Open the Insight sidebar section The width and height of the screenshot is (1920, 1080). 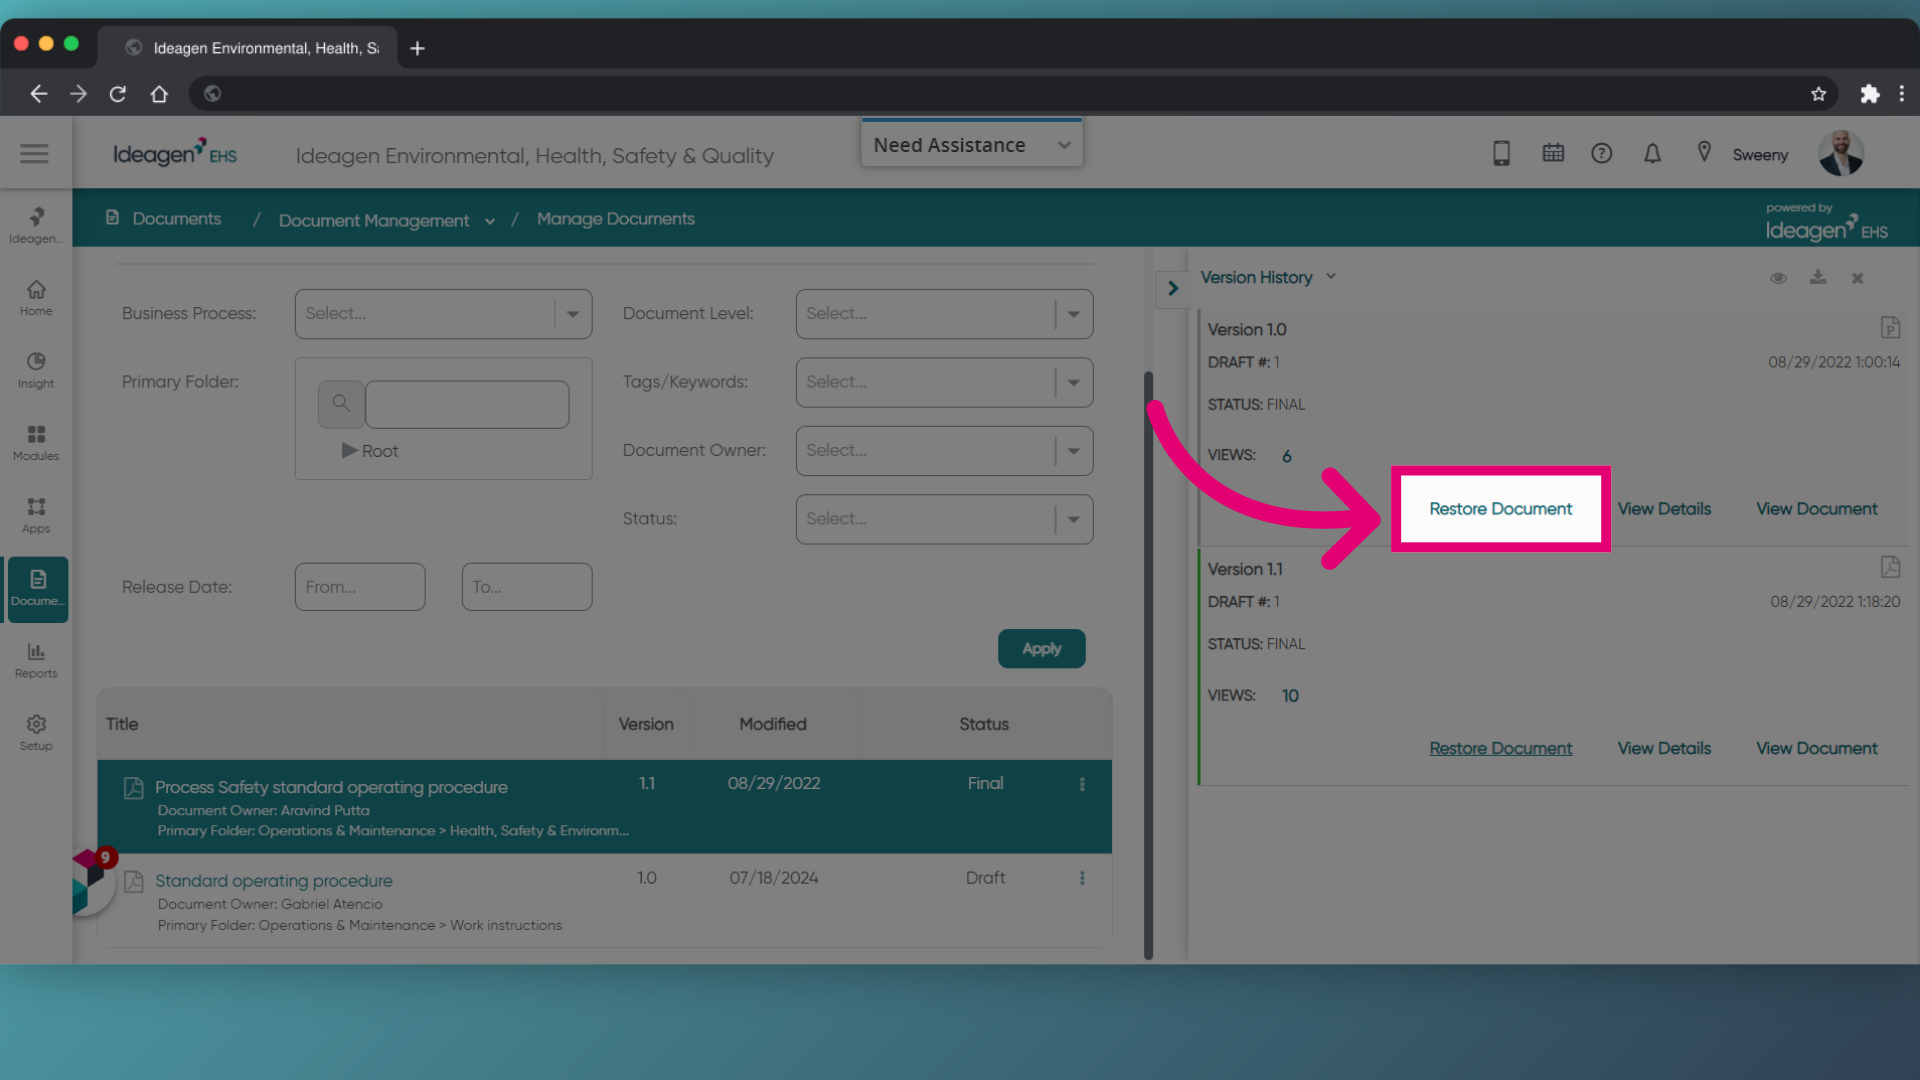point(36,370)
